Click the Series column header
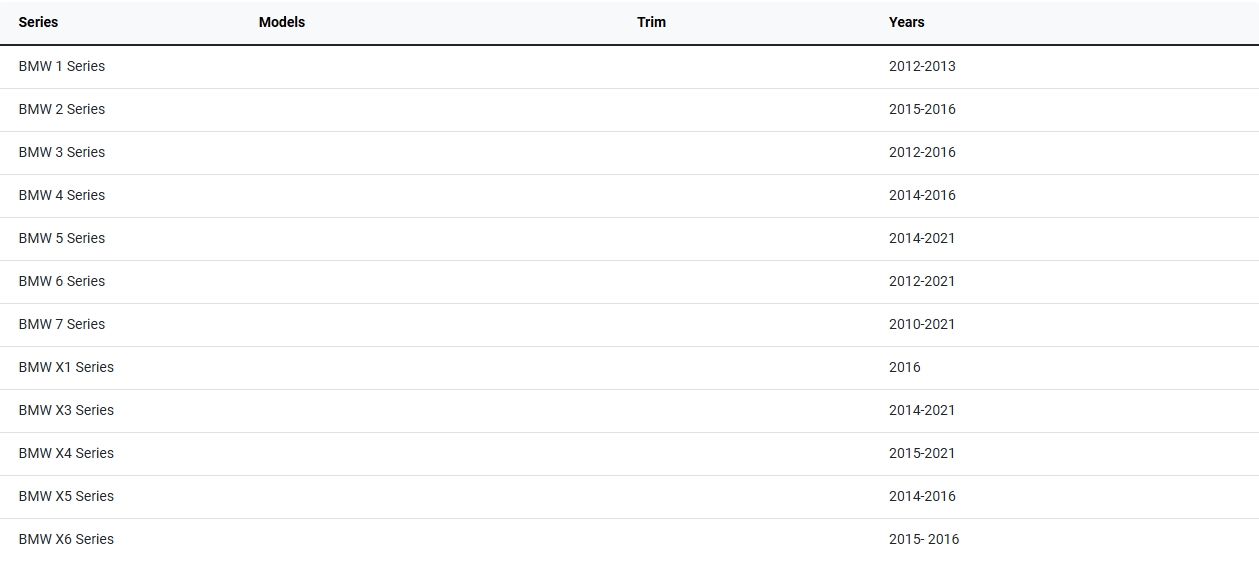 [38, 22]
